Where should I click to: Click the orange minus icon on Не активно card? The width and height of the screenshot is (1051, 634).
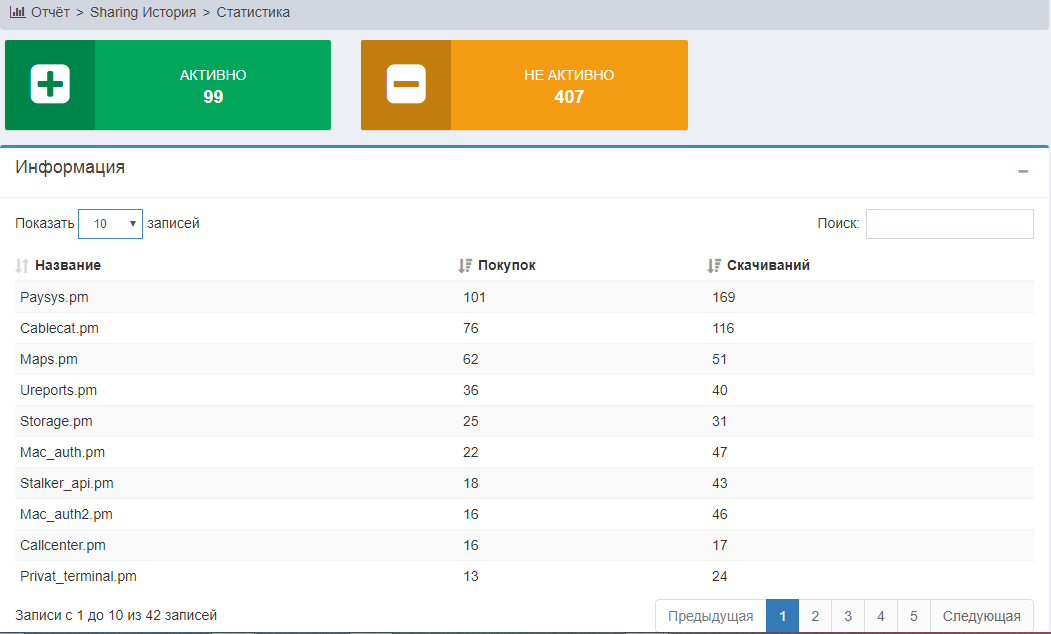[406, 85]
